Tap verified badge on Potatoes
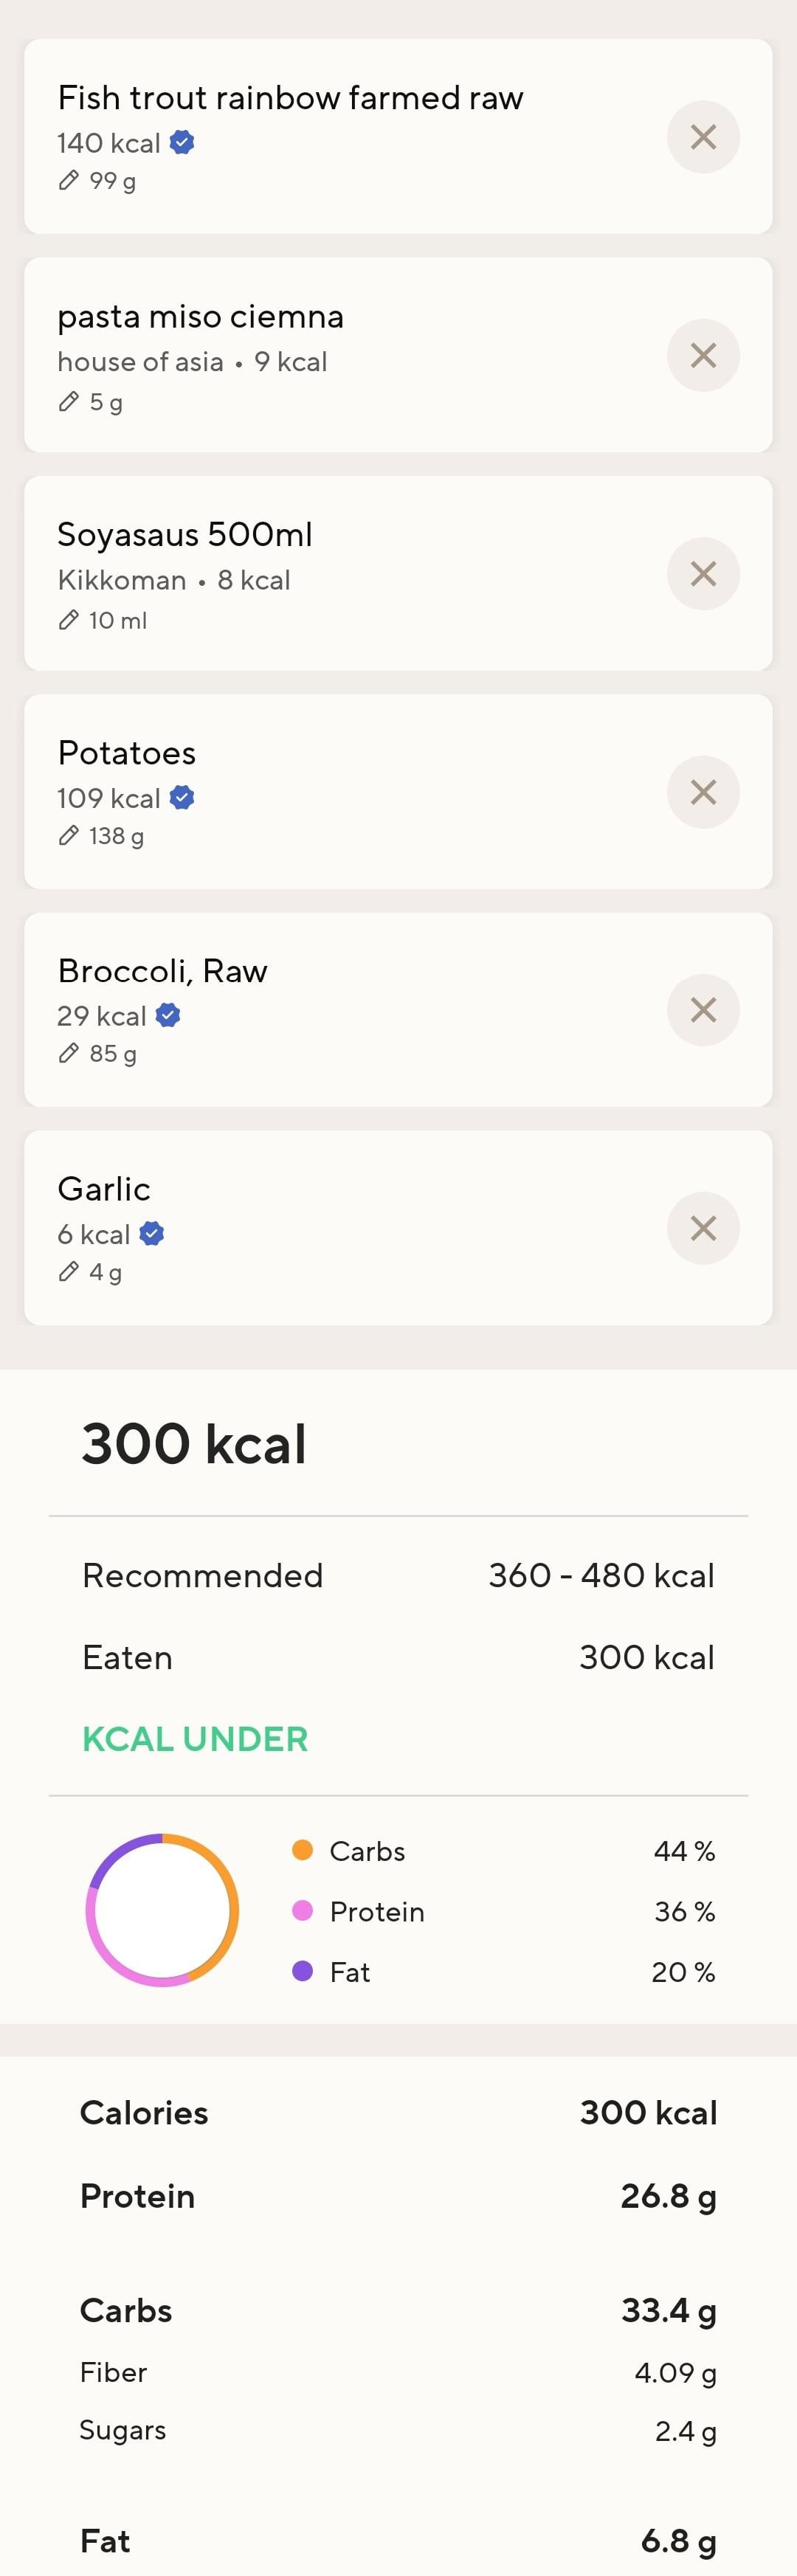This screenshot has width=797, height=2576. [x=182, y=798]
